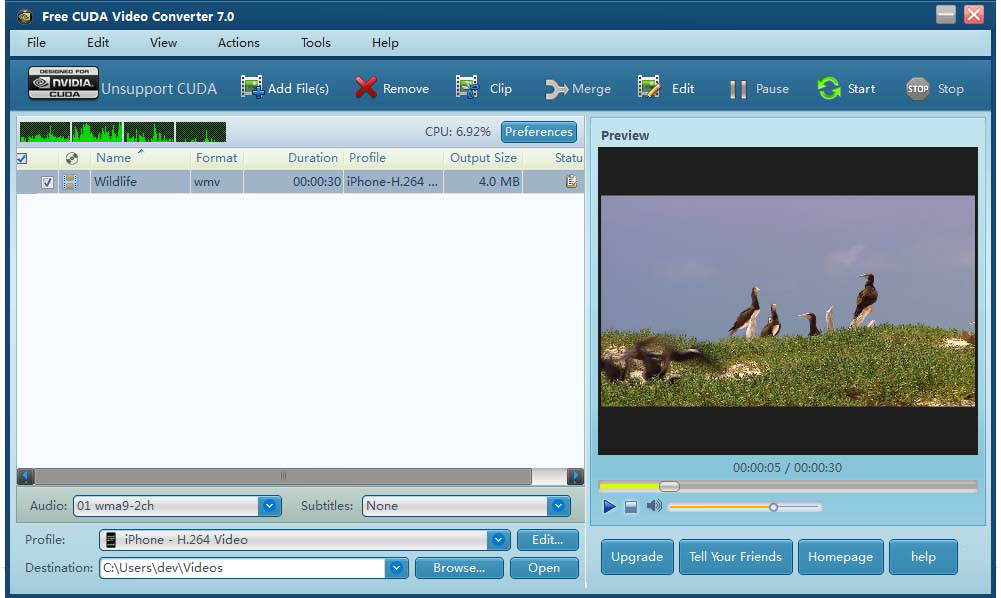The image size is (1001, 598).
Task: Open the Help menu
Action: (x=385, y=43)
